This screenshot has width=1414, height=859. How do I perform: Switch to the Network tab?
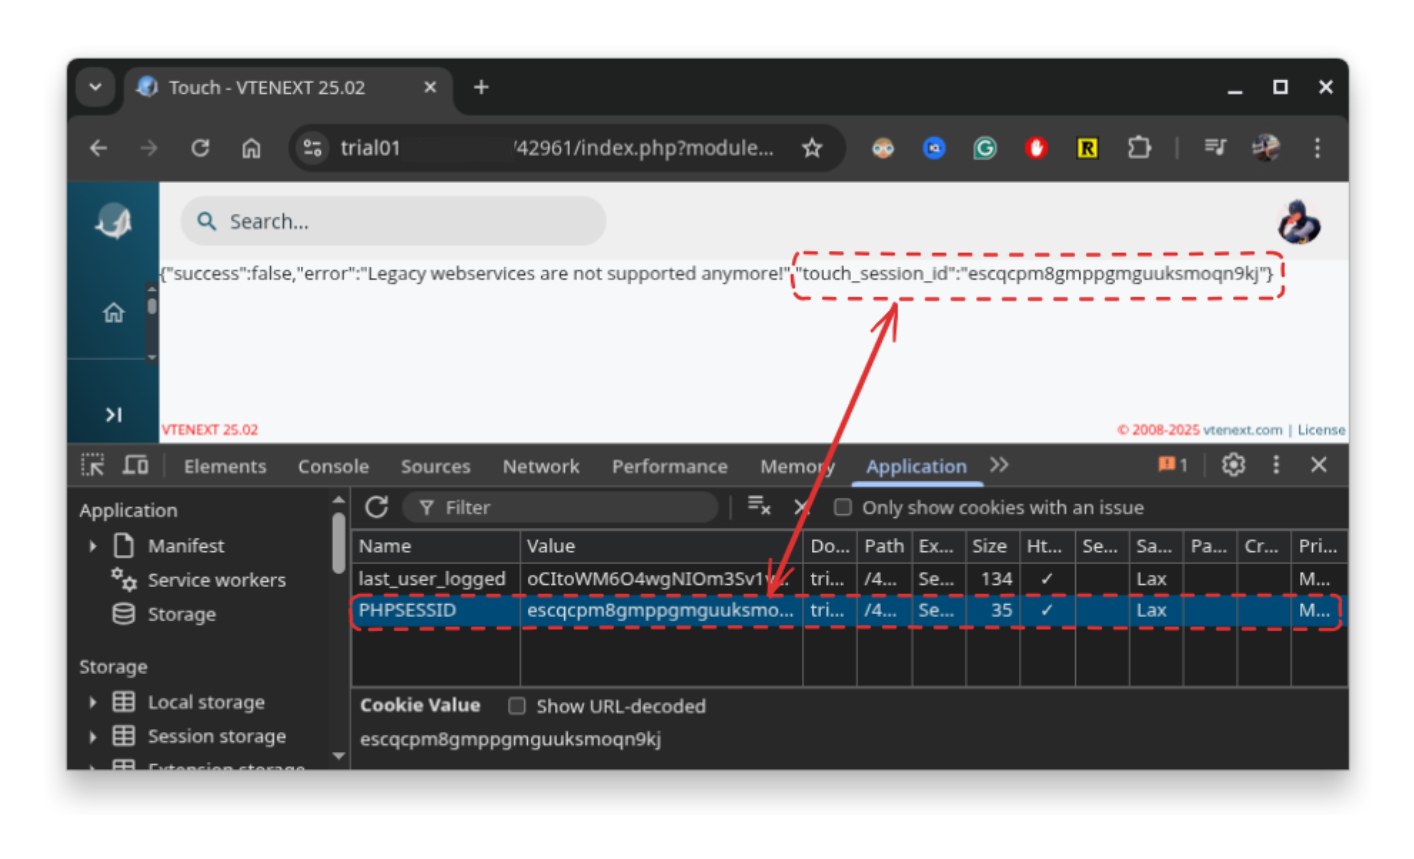click(x=541, y=466)
